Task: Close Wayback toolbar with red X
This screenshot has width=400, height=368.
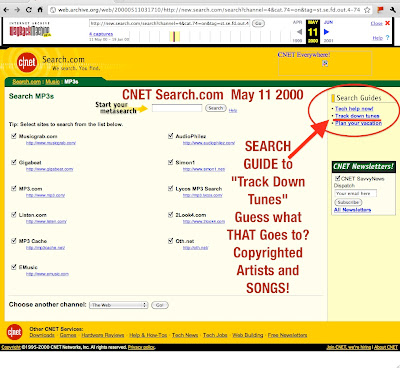Action: 387,23
